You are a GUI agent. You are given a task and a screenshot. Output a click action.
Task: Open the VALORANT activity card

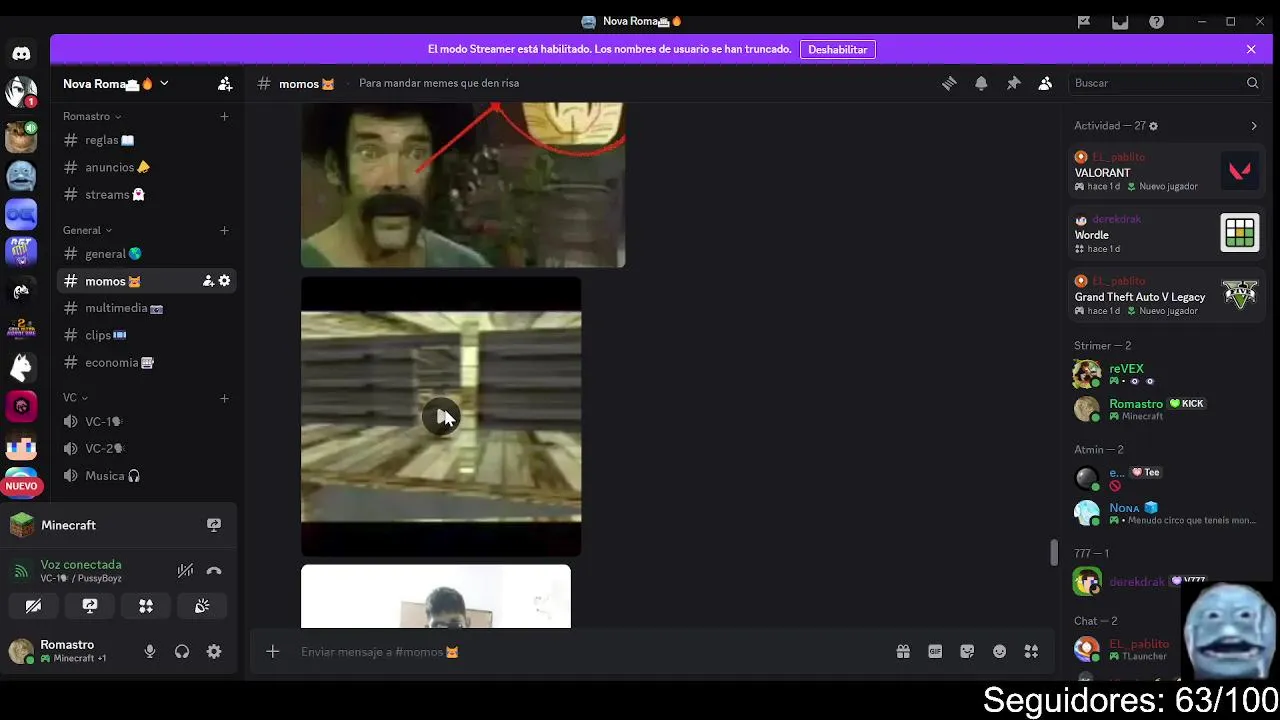point(1165,172)
